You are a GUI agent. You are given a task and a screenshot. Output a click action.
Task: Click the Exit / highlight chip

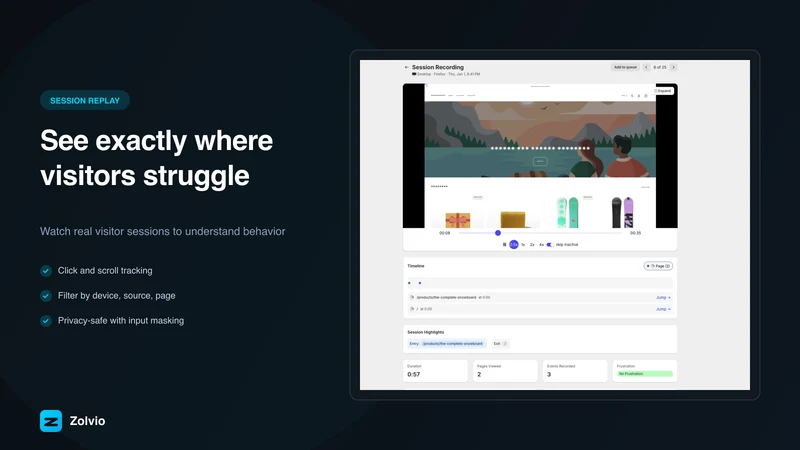(500, 344)
